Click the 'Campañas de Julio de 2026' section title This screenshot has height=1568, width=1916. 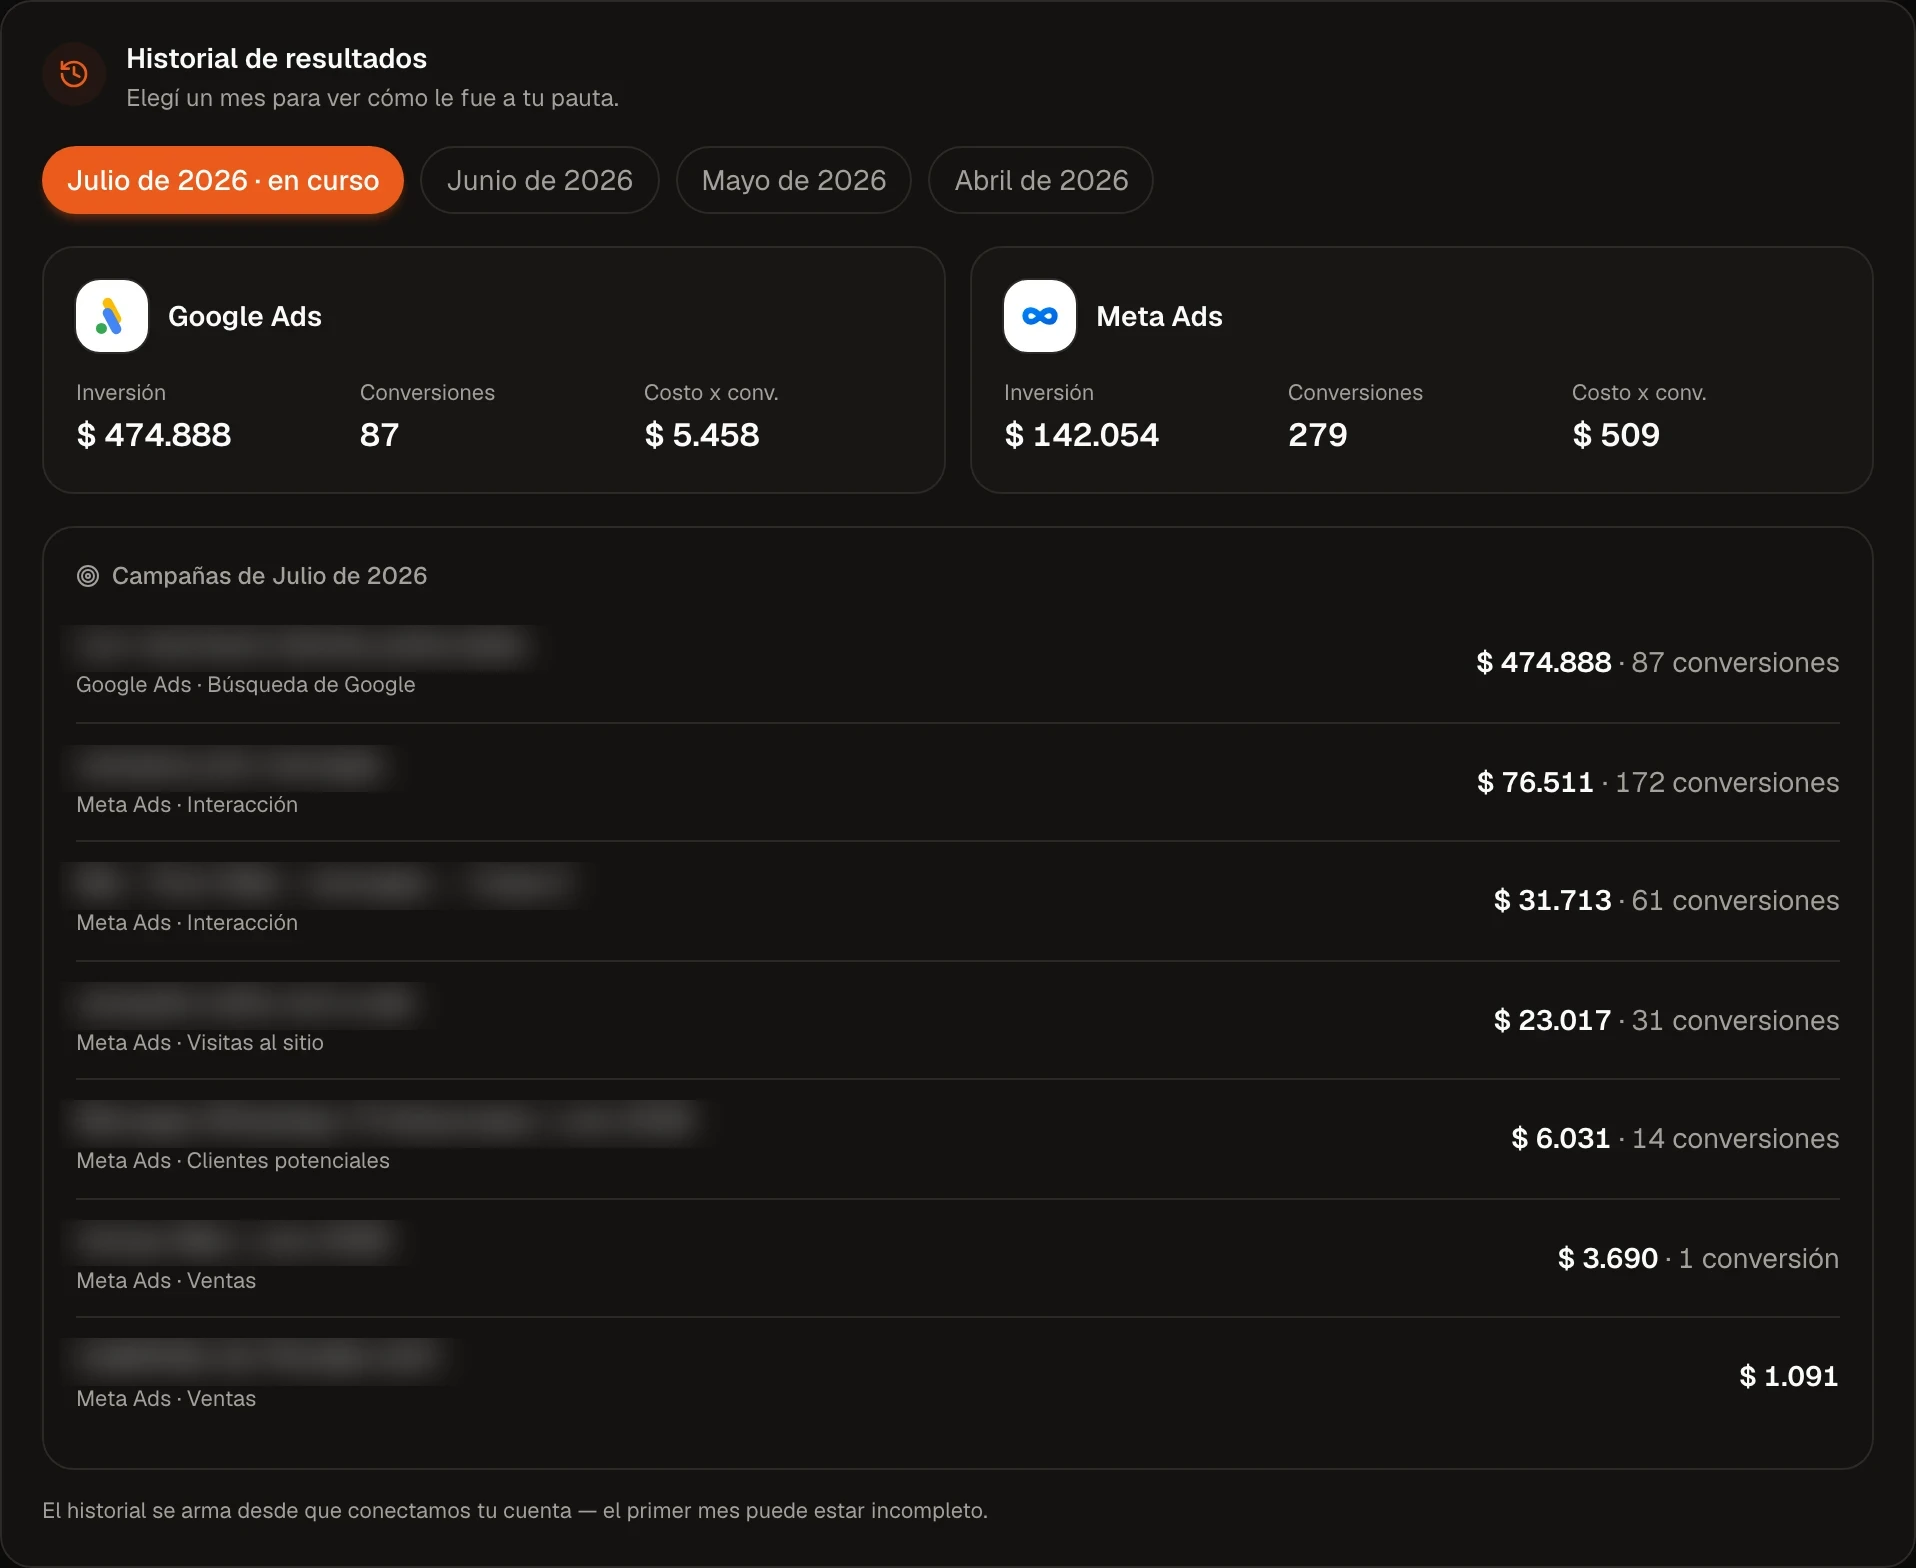pyautogui.click(x=269, y=576)
